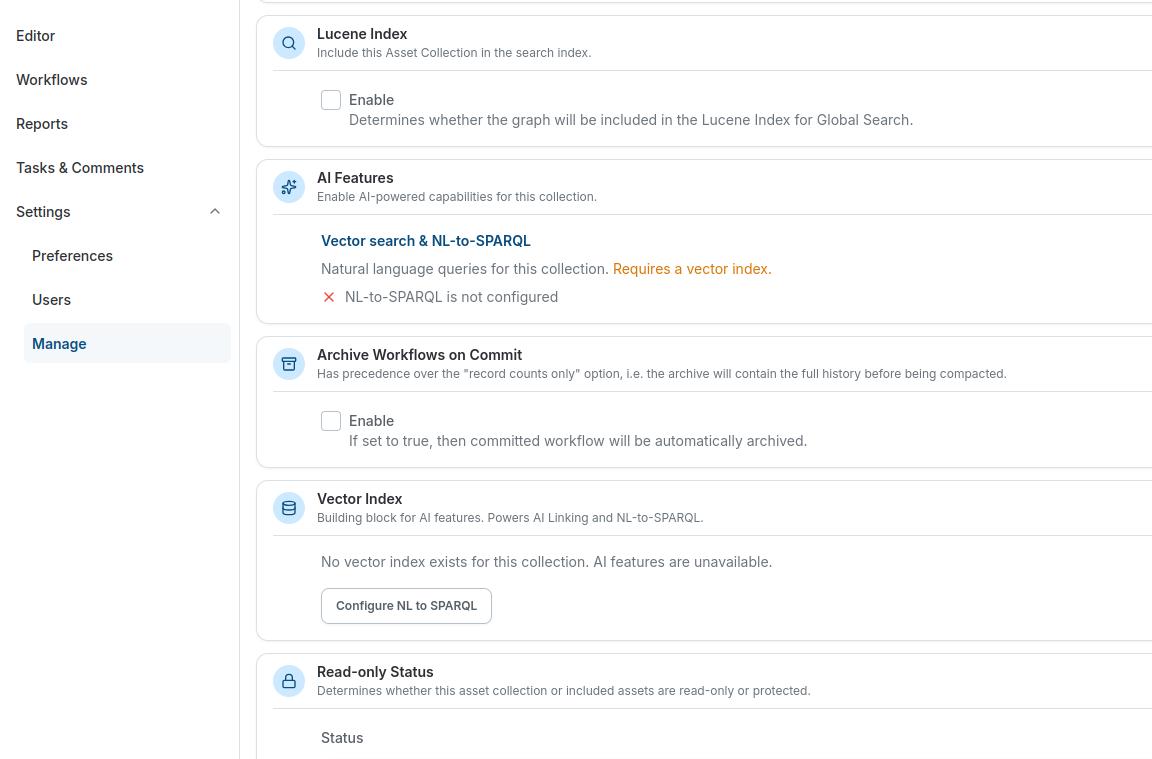Click 'Enable AI-powered capabilities' description

click(457, 197)
